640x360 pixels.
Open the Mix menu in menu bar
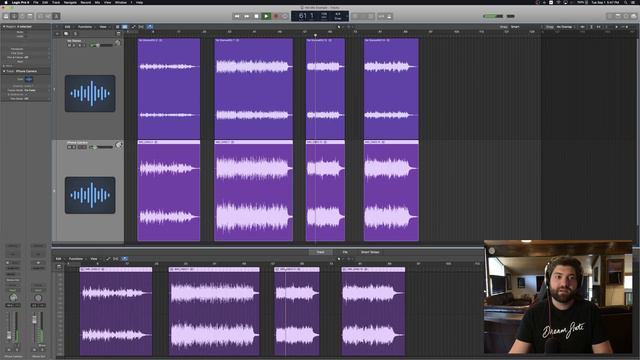click(x=97, y=2)
